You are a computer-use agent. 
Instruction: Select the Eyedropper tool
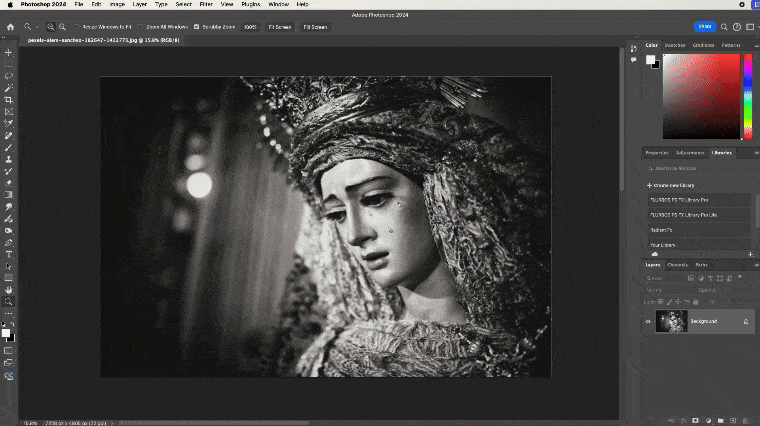9,123
